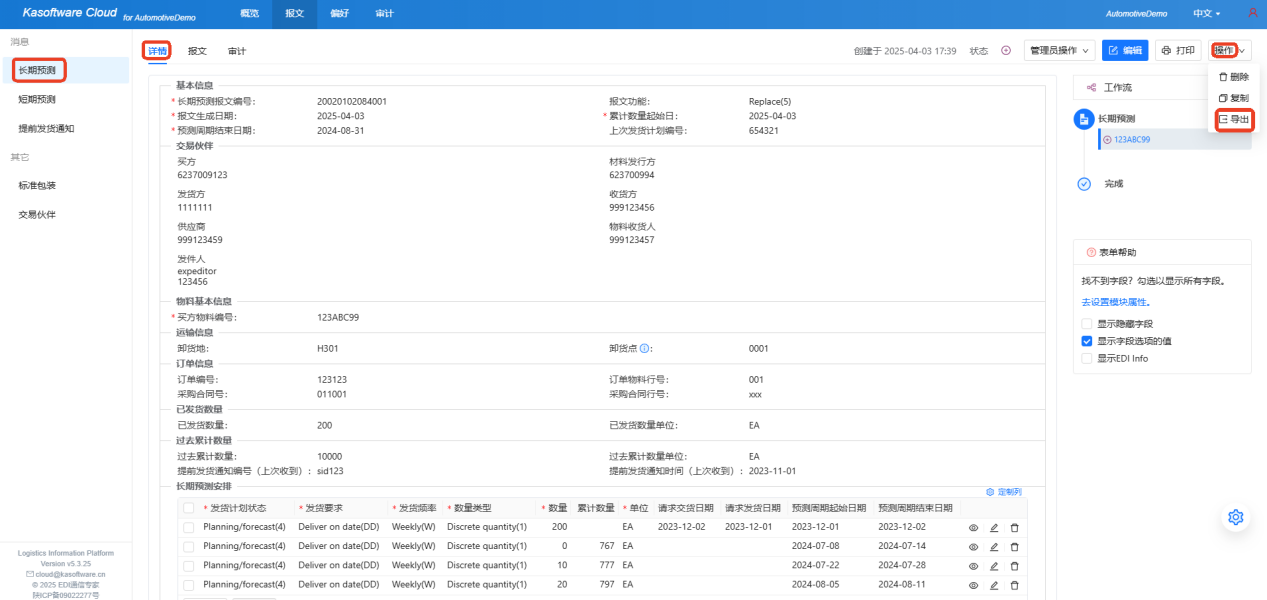Click the trash icon for the quantity 20 row
The height and width of the screenshot is (600, 1267).
click(x=1014, y=585)
